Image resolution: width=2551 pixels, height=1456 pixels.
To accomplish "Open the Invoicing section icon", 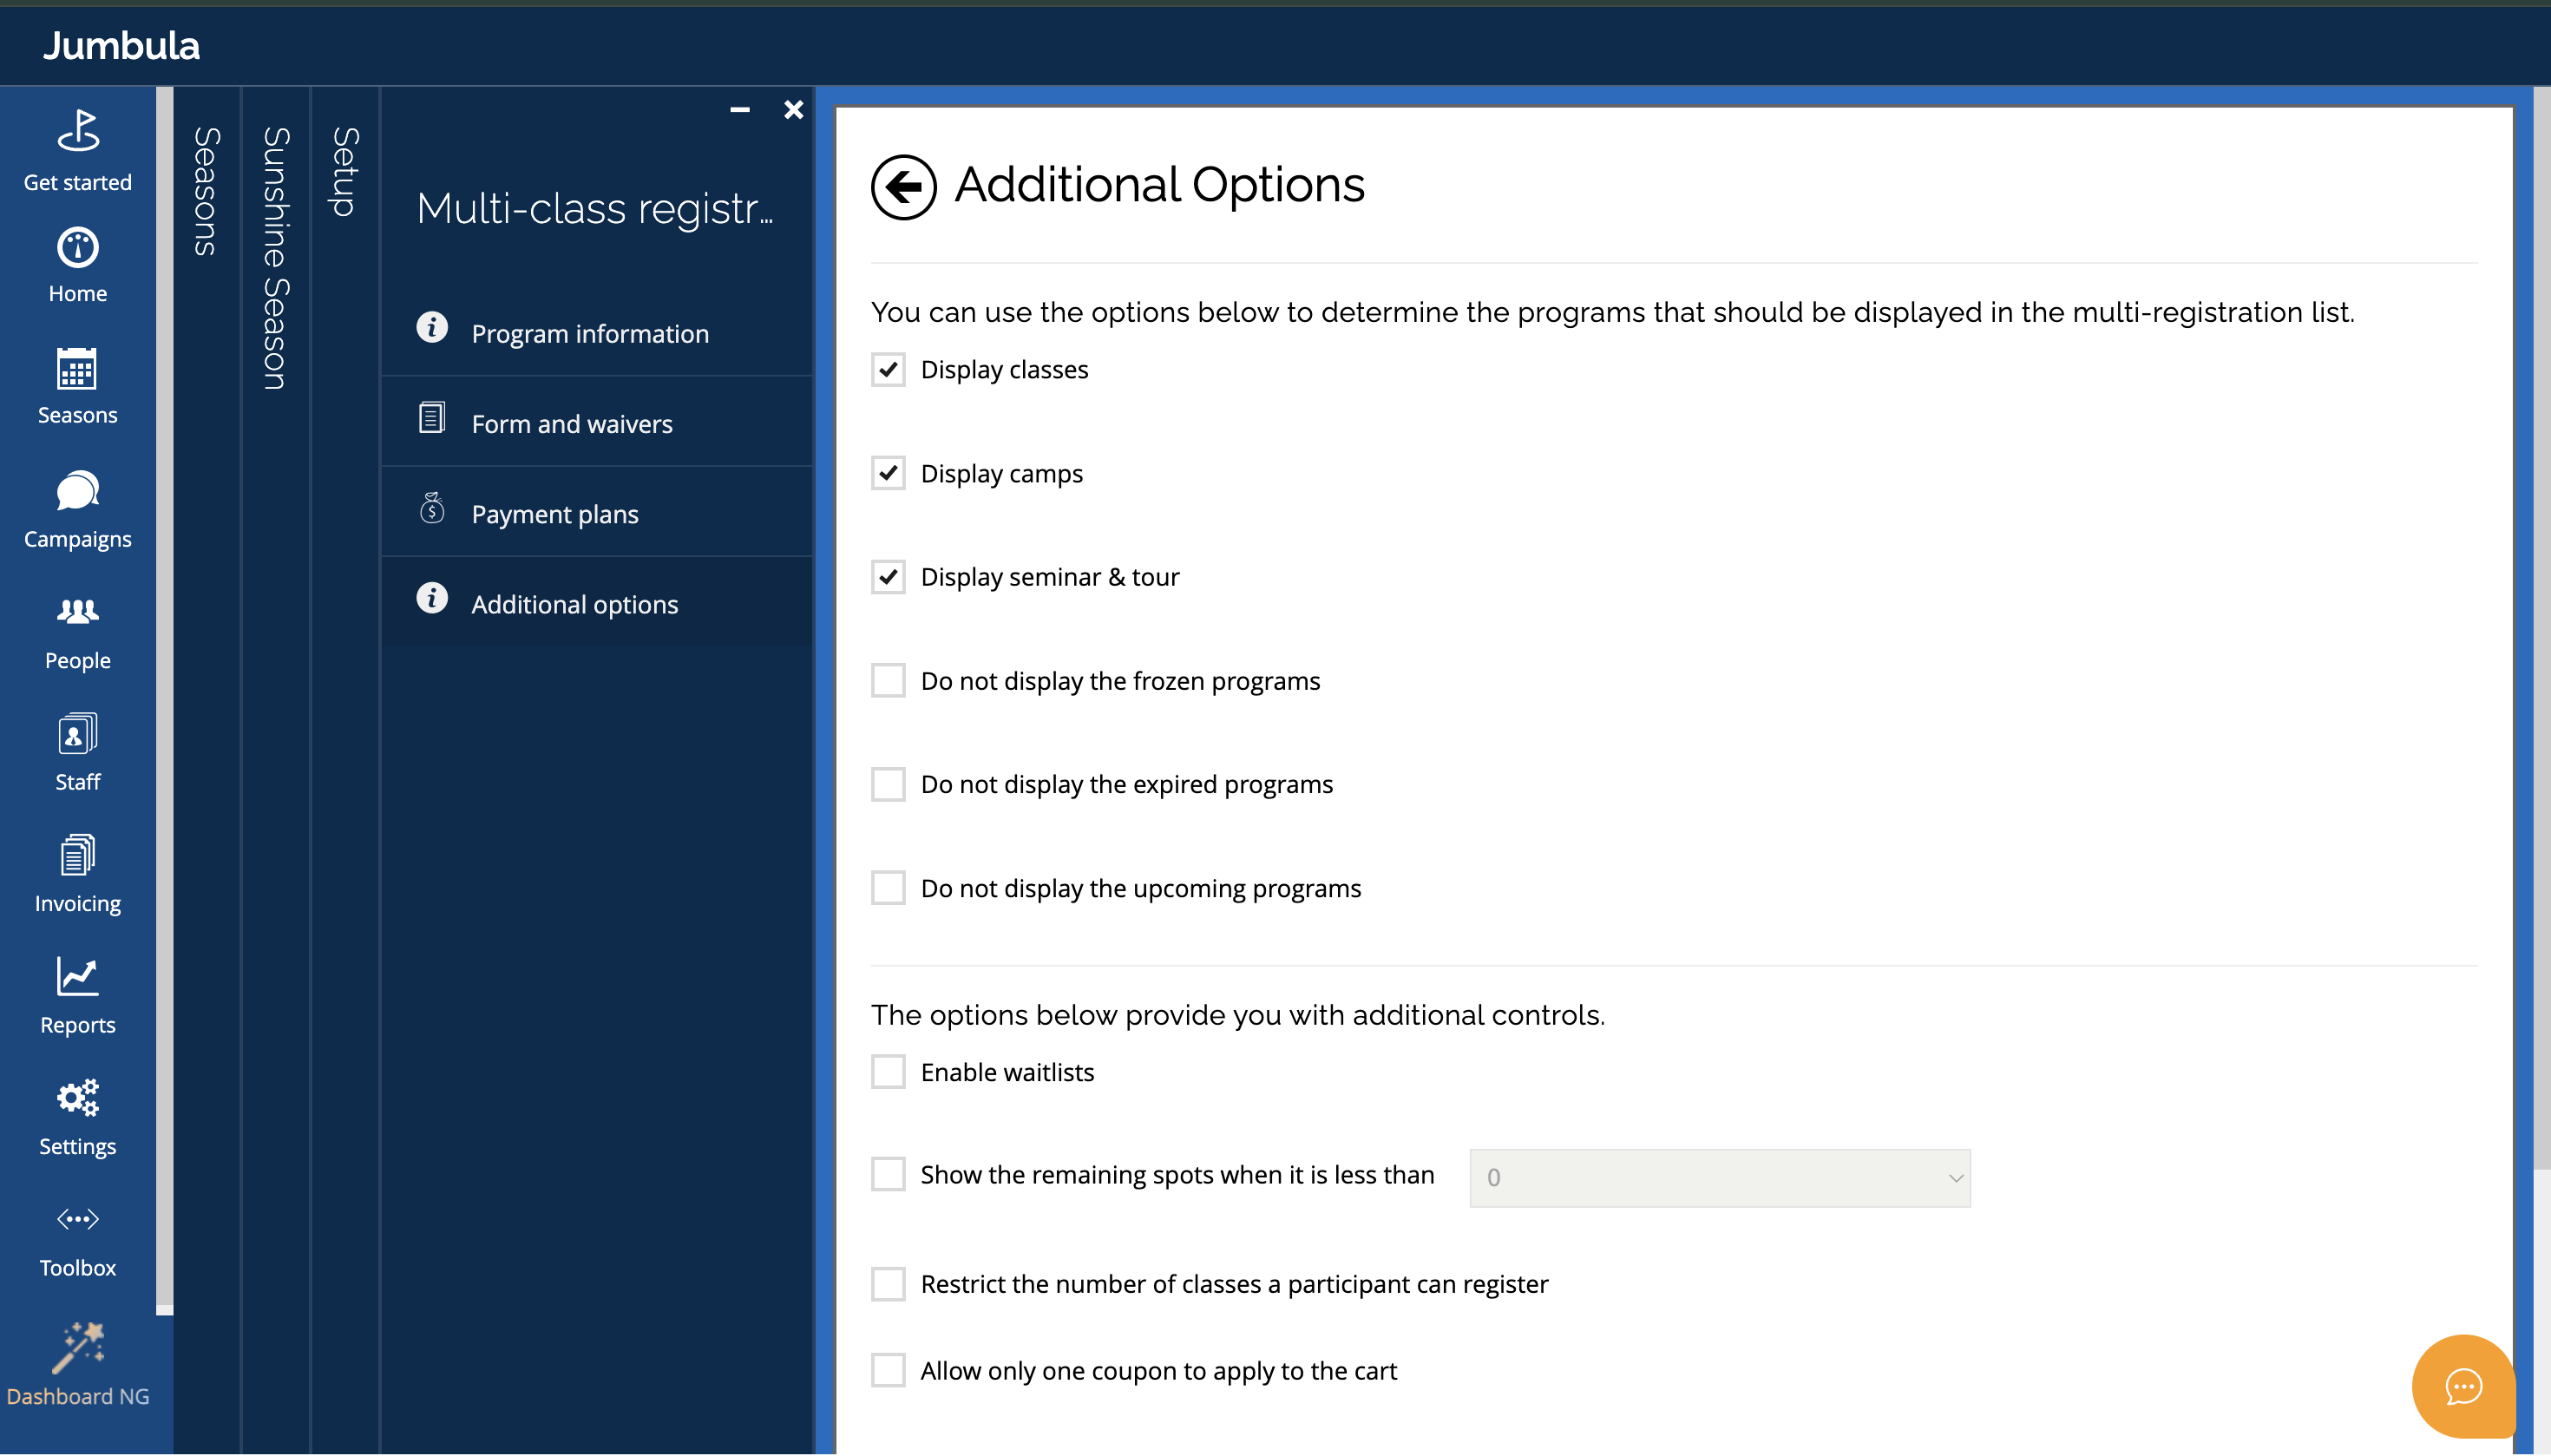I will click(x=77, y=856).
